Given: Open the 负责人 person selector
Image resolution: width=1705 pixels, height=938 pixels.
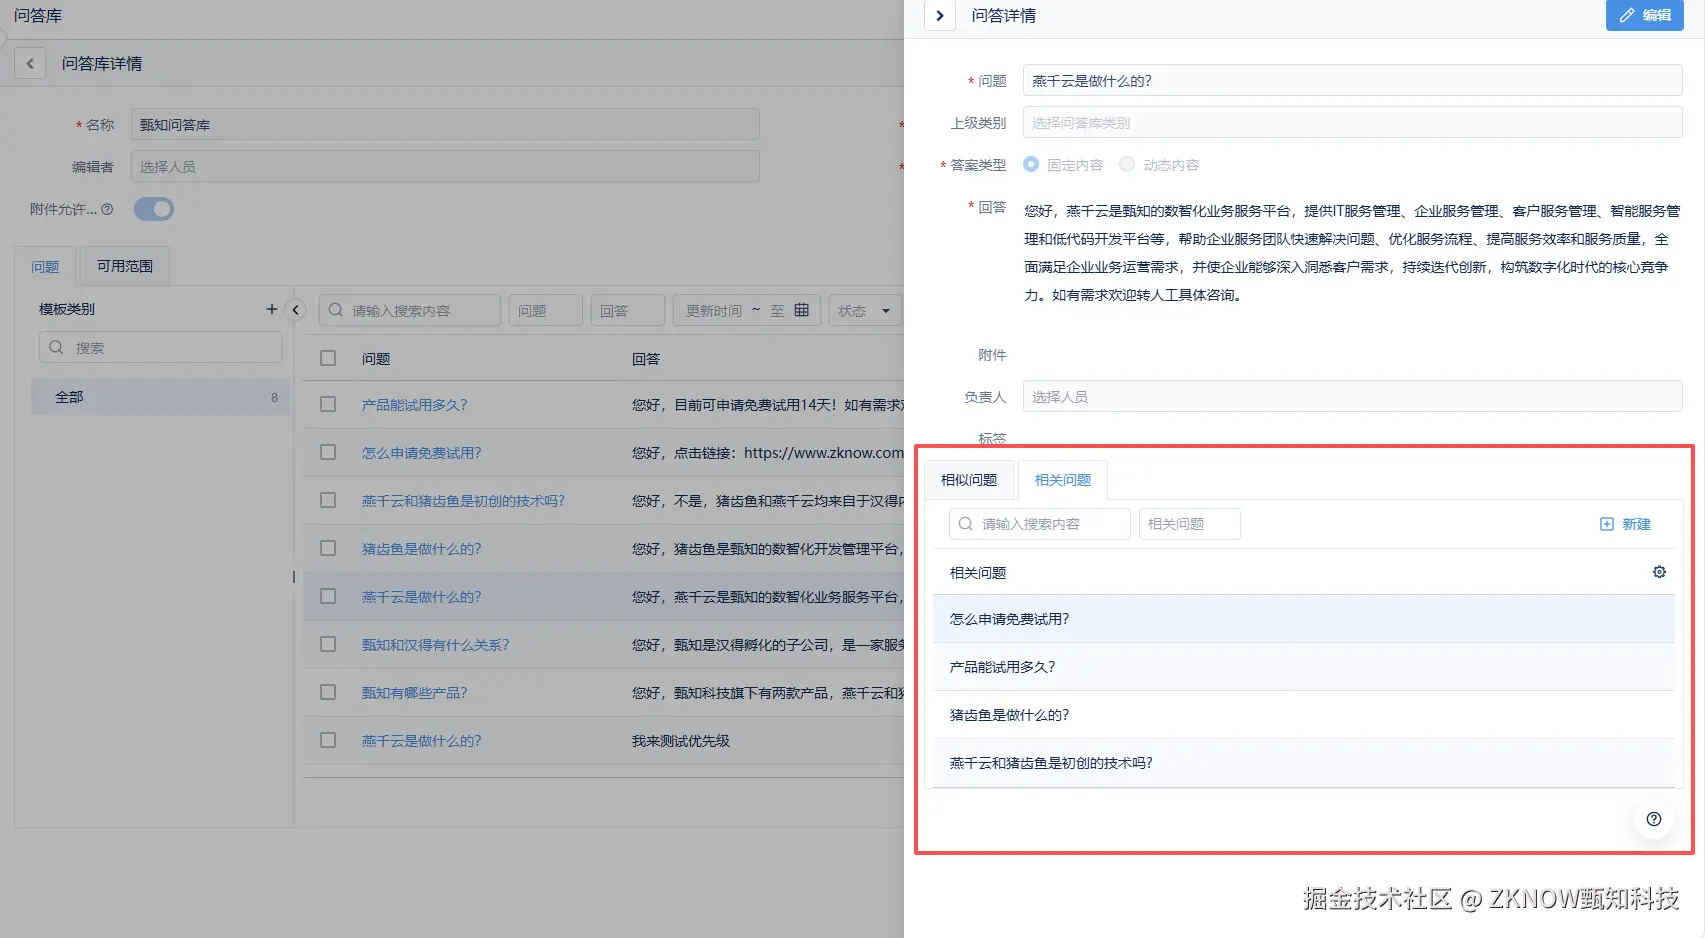Looking at the screenshot, I should (x=1352, y=397).
